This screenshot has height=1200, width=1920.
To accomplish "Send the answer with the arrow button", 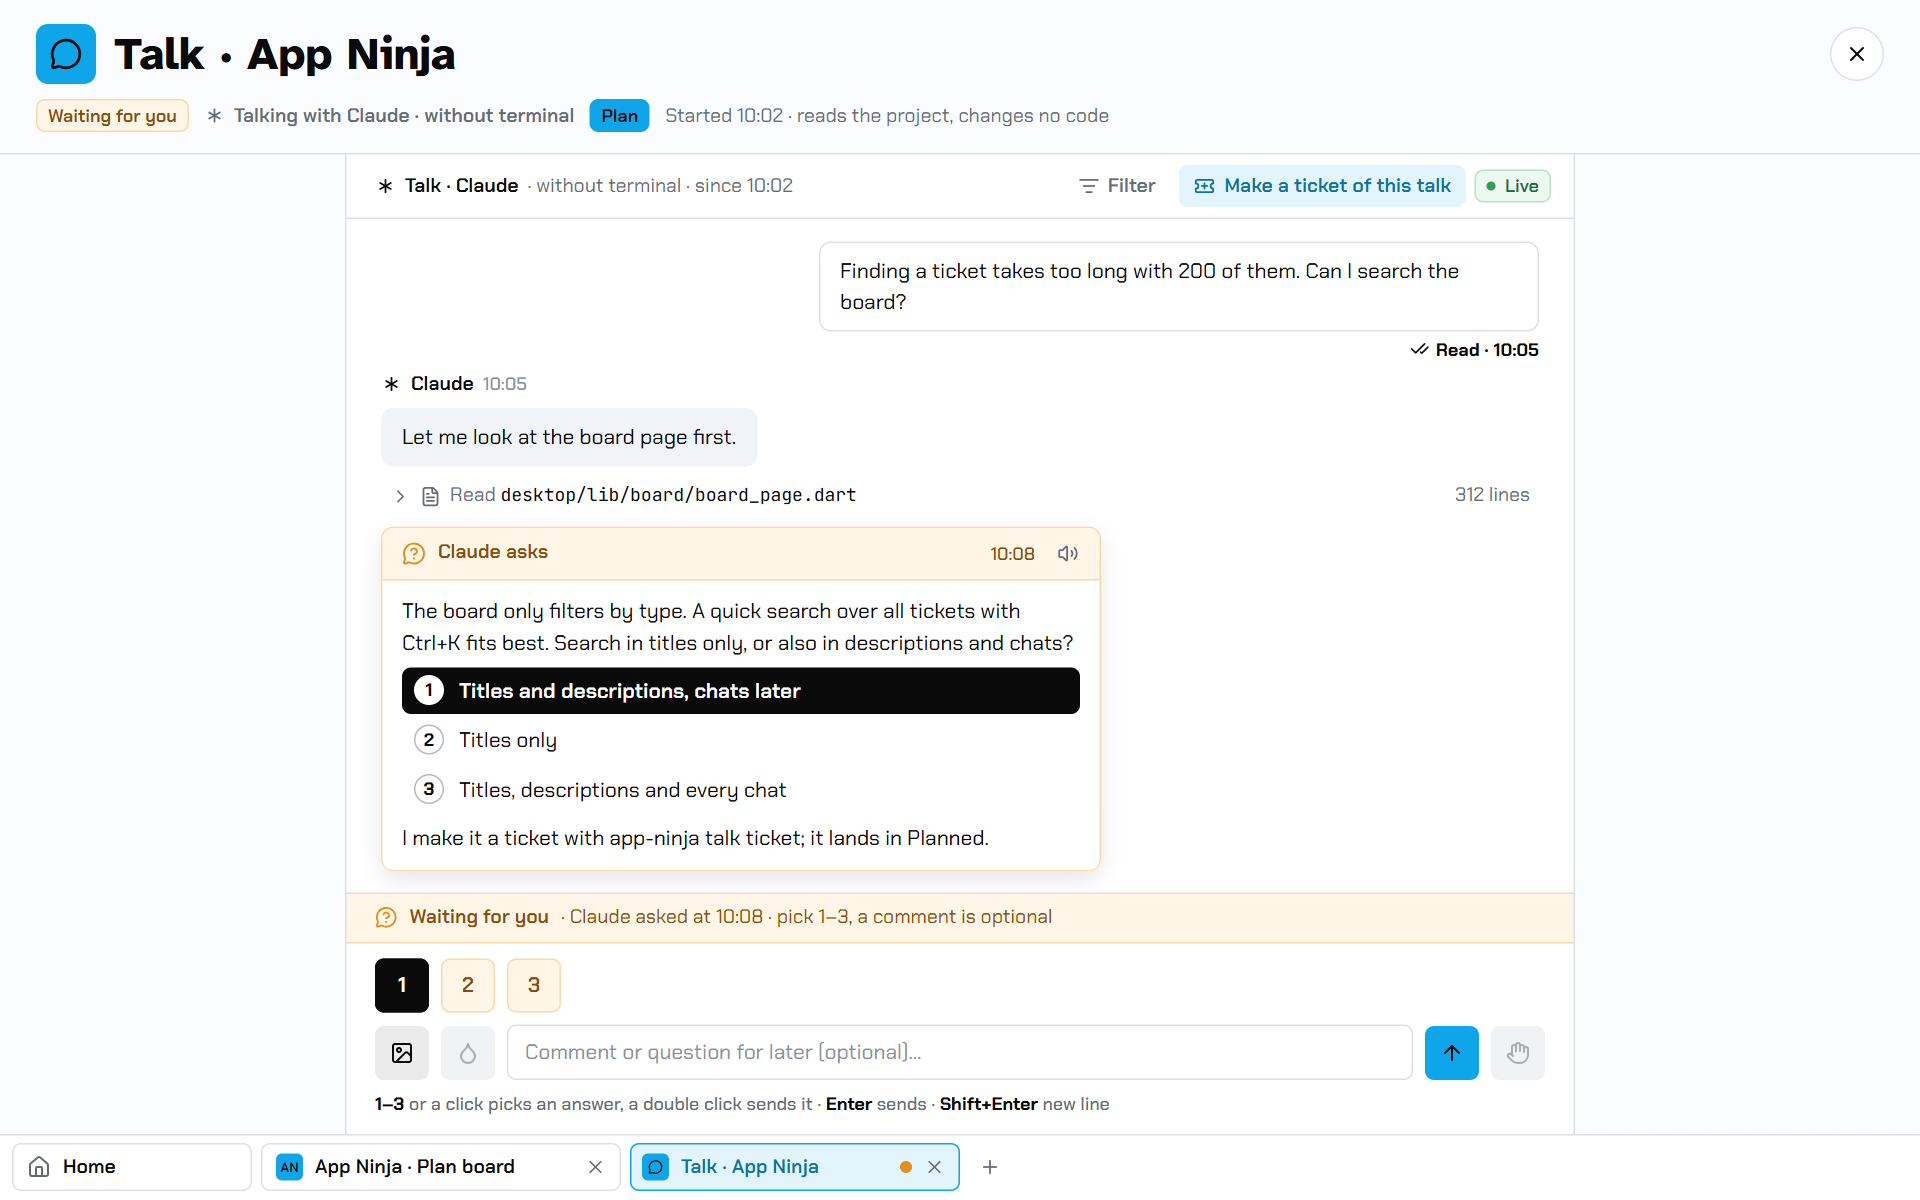I will [x=1452, y=1053].
